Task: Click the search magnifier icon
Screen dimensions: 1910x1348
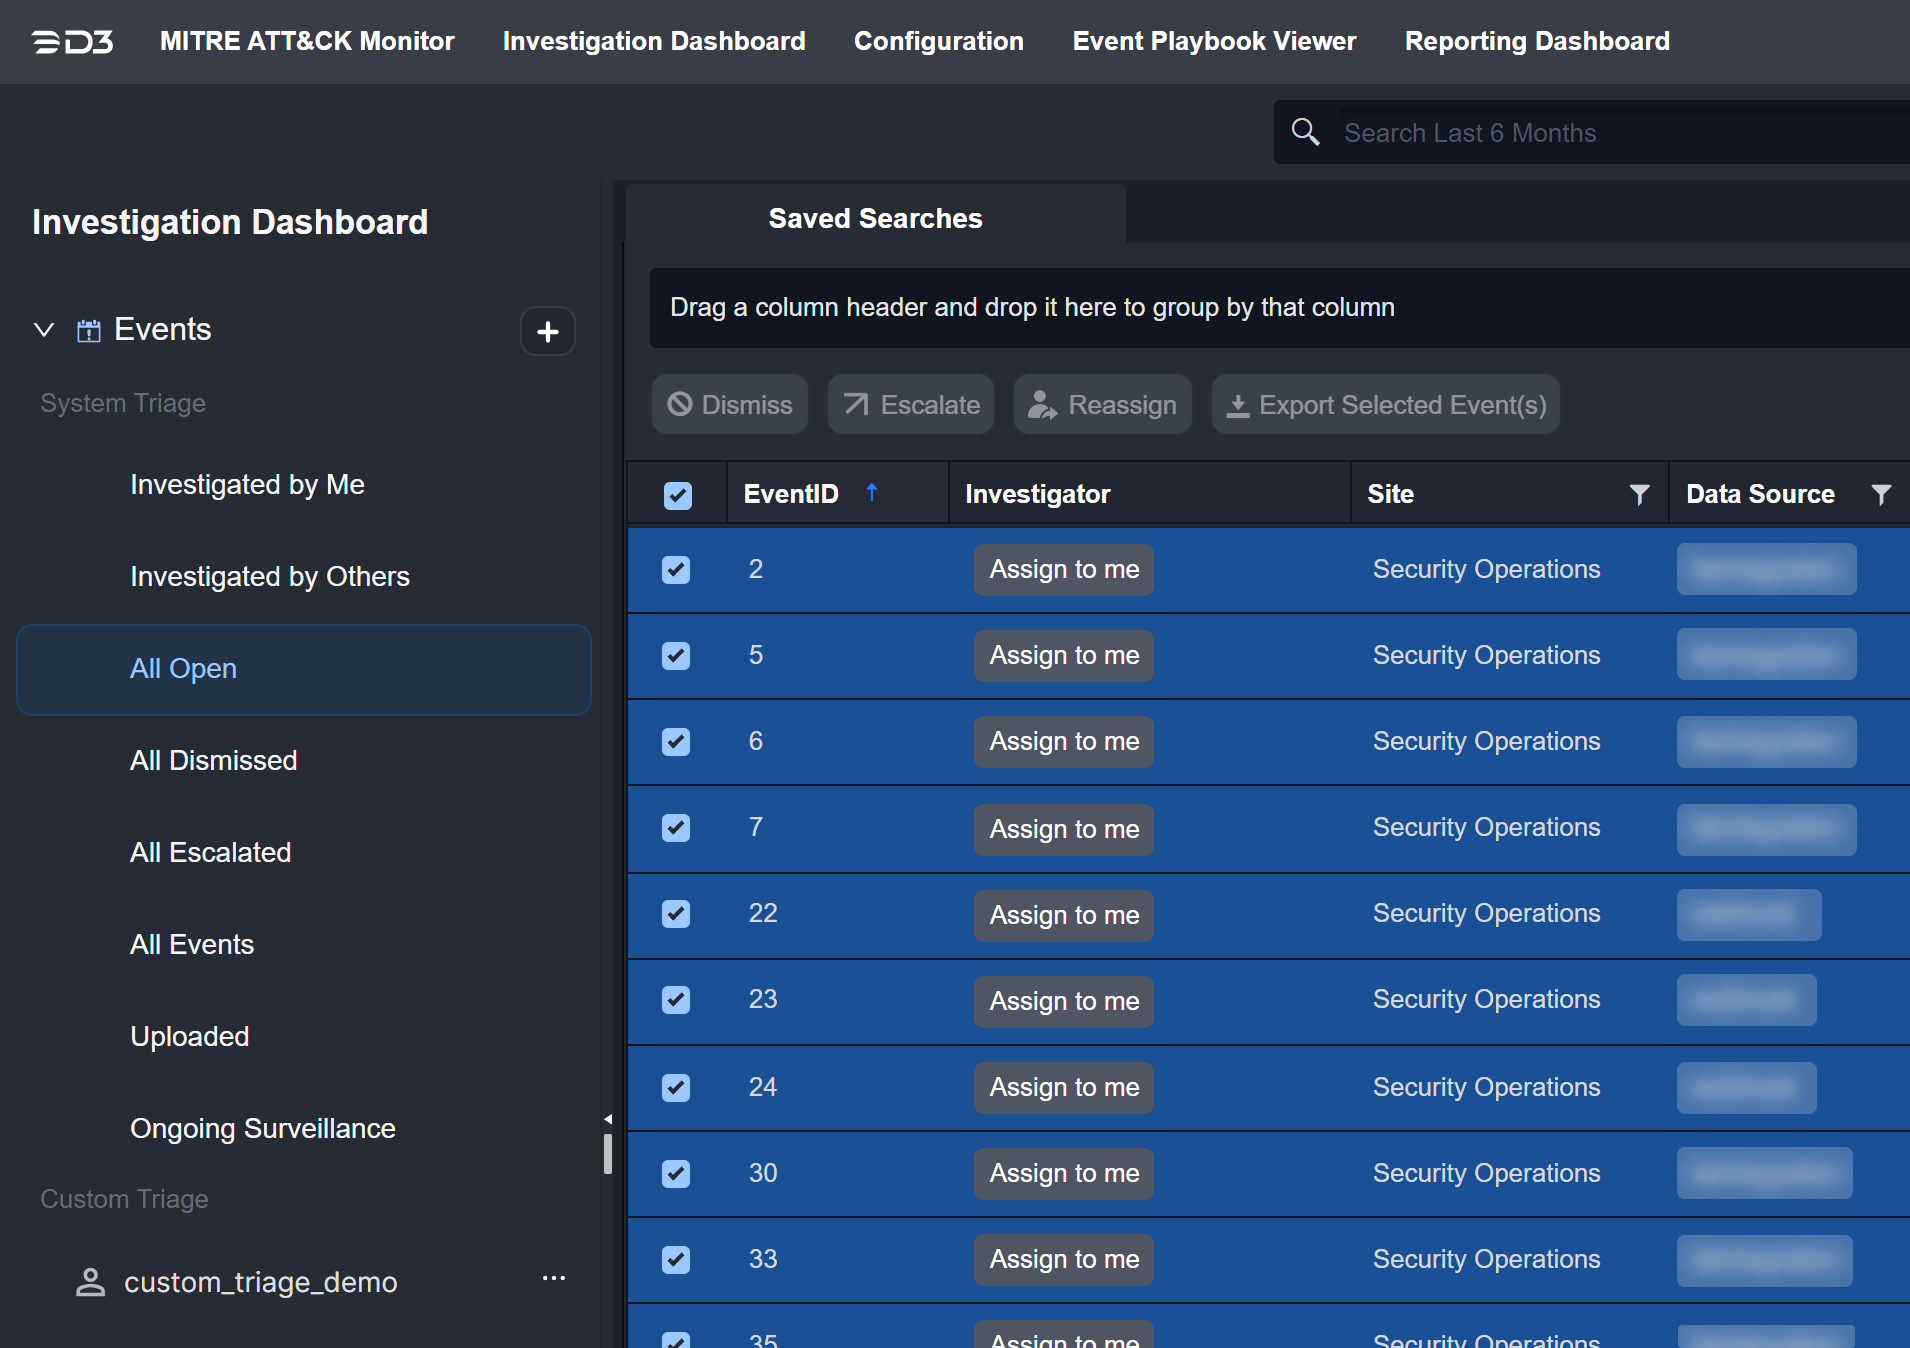Action: 1305,132
